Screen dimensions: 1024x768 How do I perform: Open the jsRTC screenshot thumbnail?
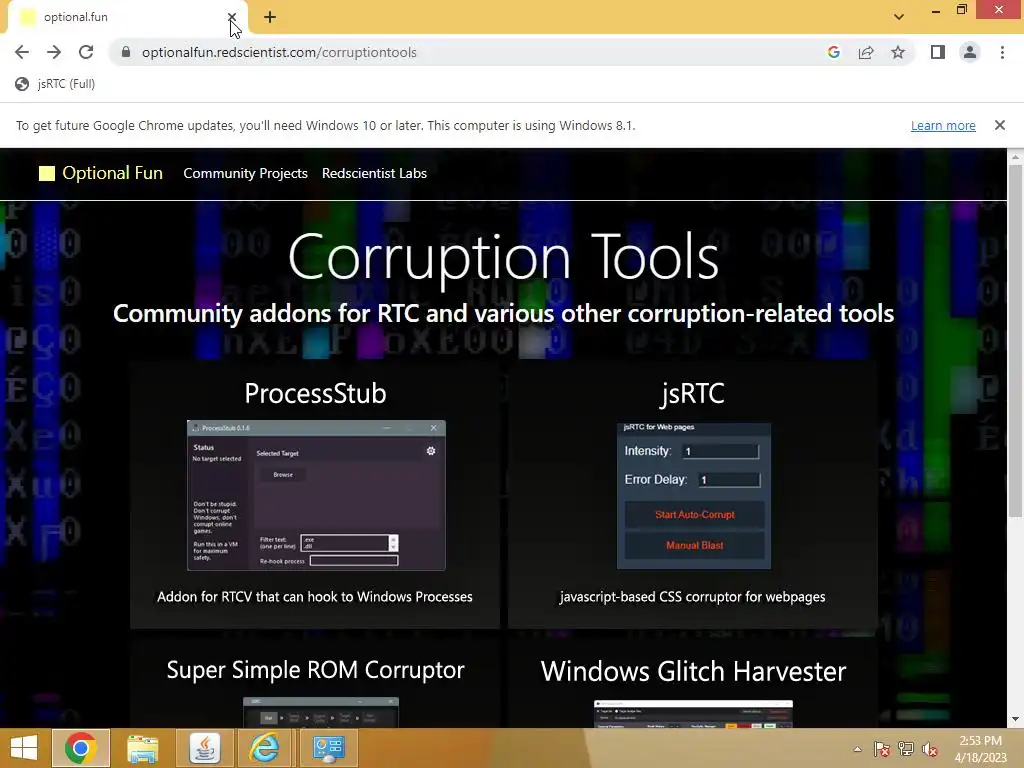click(x=694, y=496)
